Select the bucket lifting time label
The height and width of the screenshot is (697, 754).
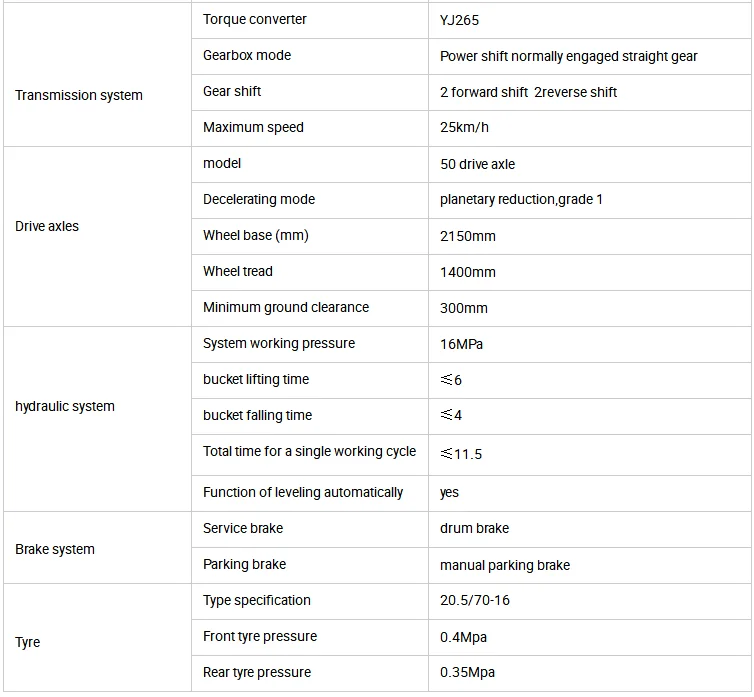(256, 379)
